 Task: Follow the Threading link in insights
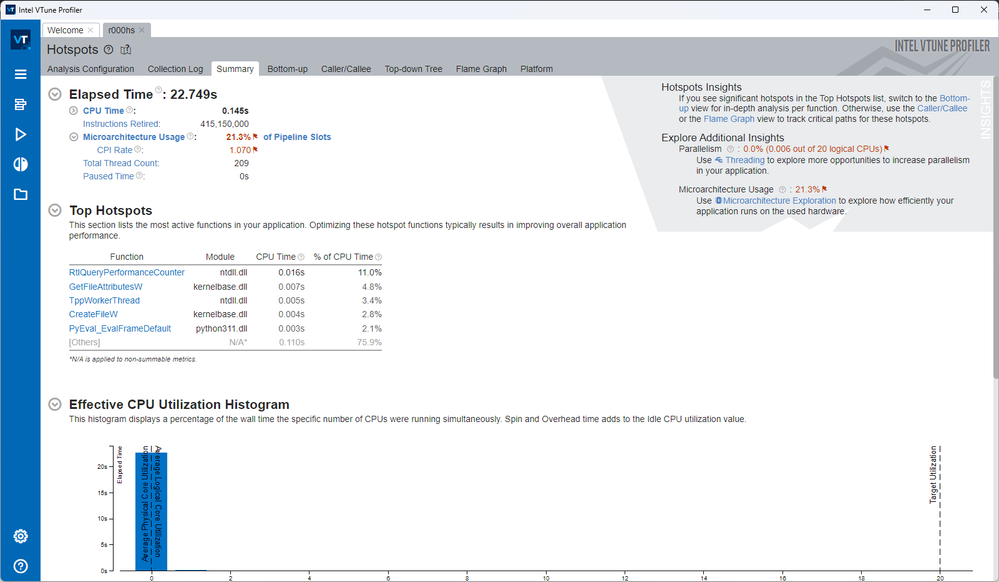[x=745, y=160]
